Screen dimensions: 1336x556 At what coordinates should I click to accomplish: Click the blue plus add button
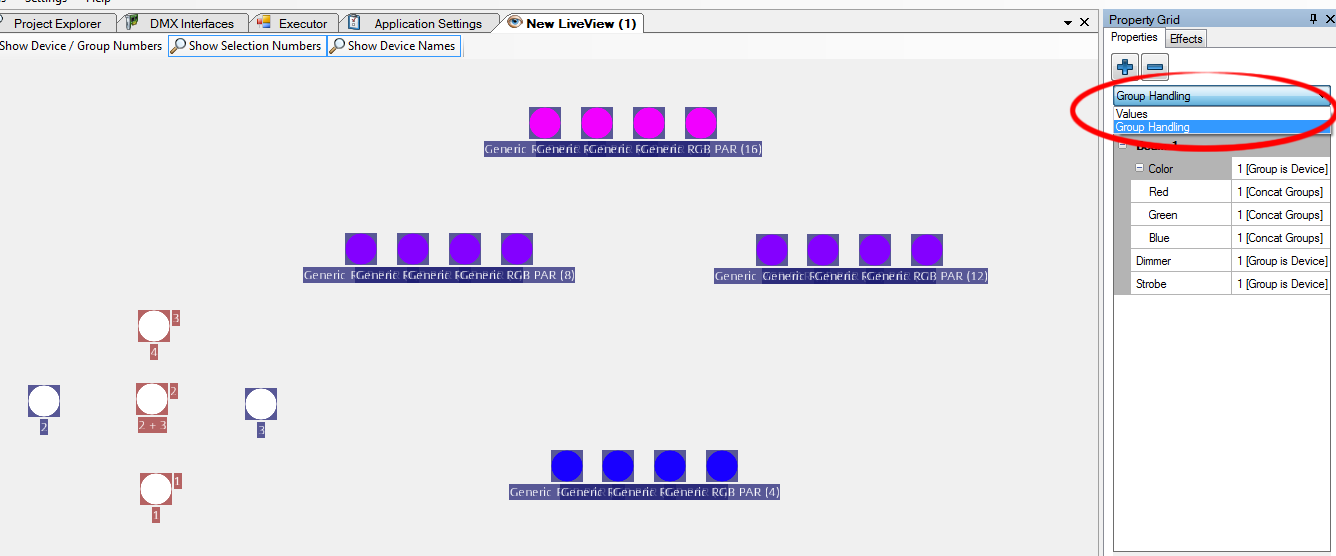[1125, 67]
